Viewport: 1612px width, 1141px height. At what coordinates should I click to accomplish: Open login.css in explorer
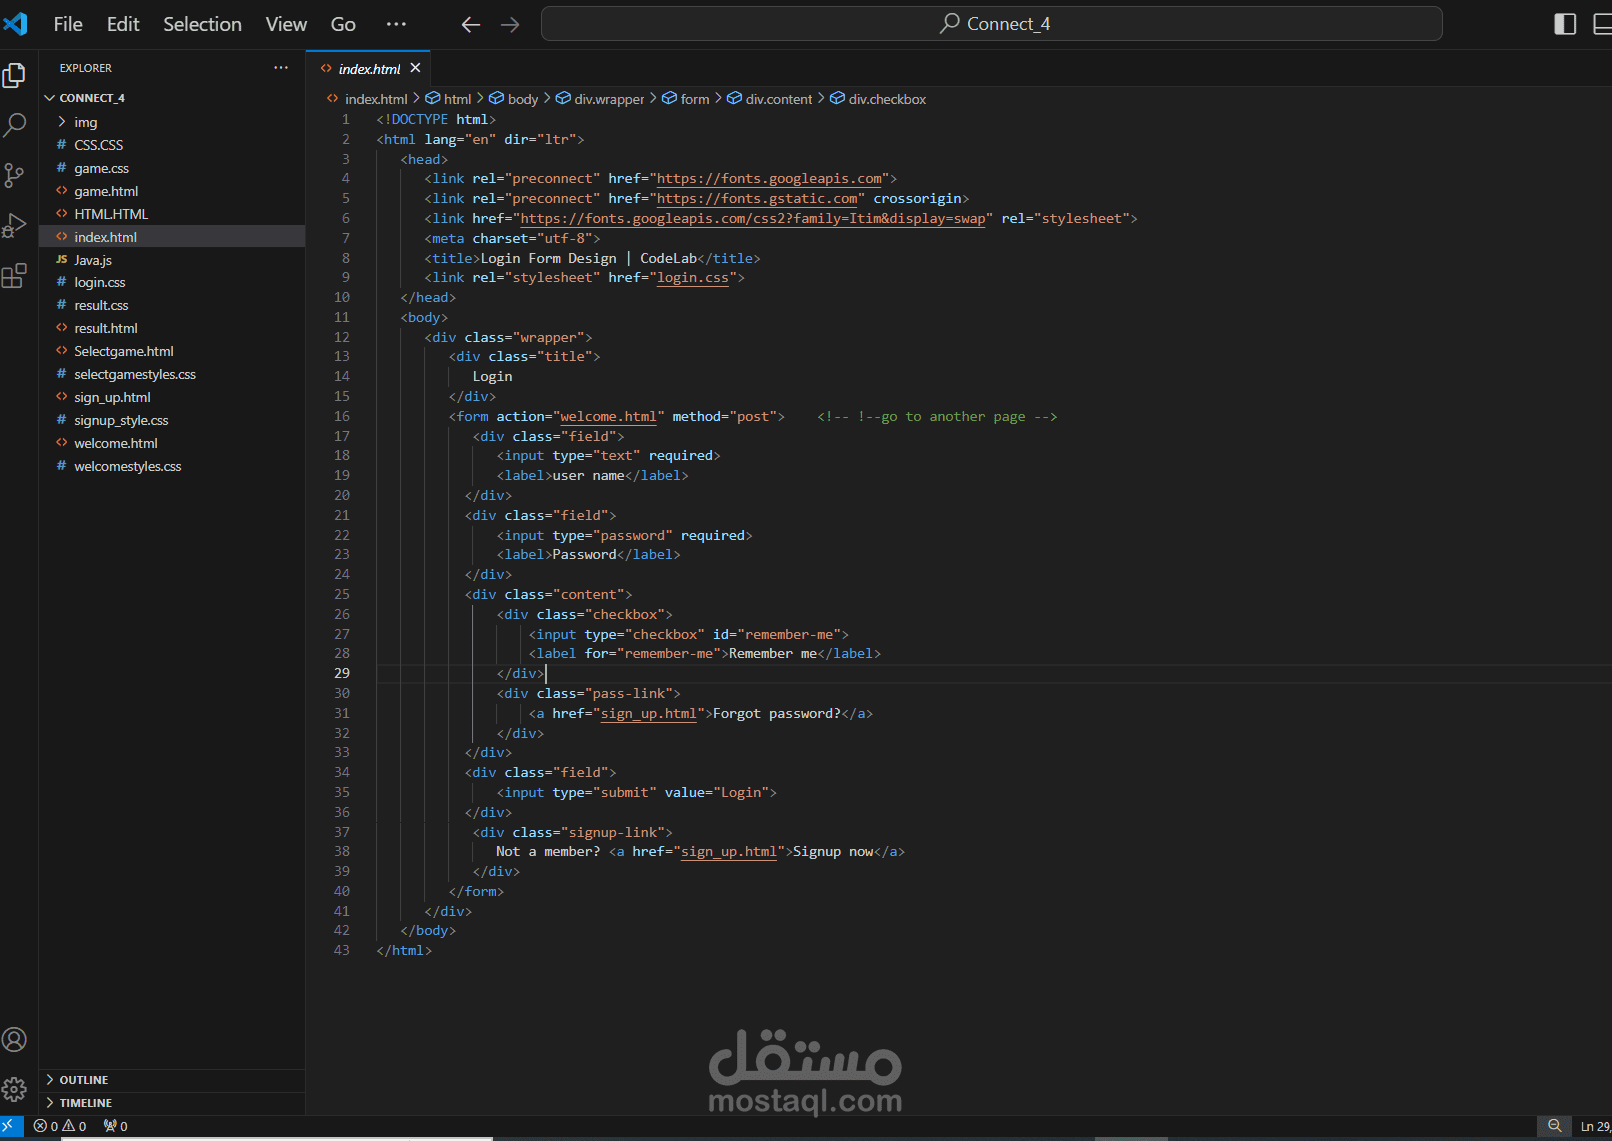[172, 282]
